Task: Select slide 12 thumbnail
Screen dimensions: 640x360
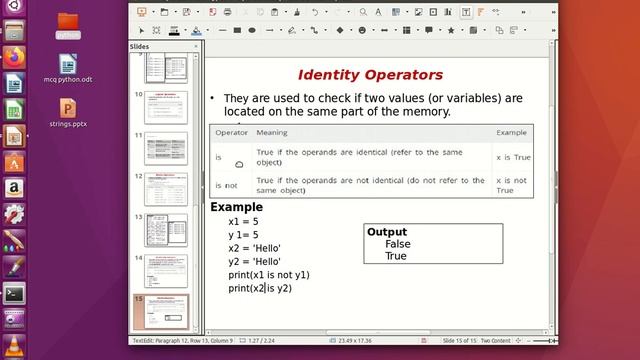Action: tap(166, 189)
